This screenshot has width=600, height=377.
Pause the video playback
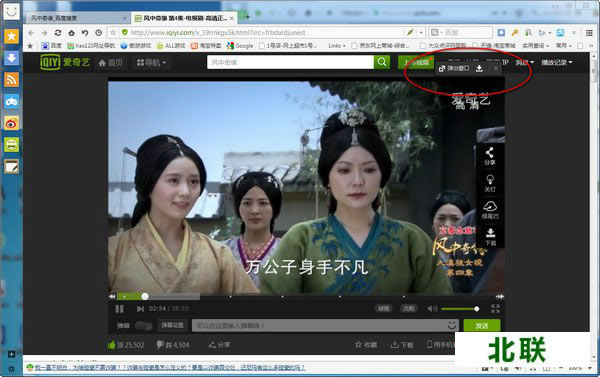click(x=119, y=308)
